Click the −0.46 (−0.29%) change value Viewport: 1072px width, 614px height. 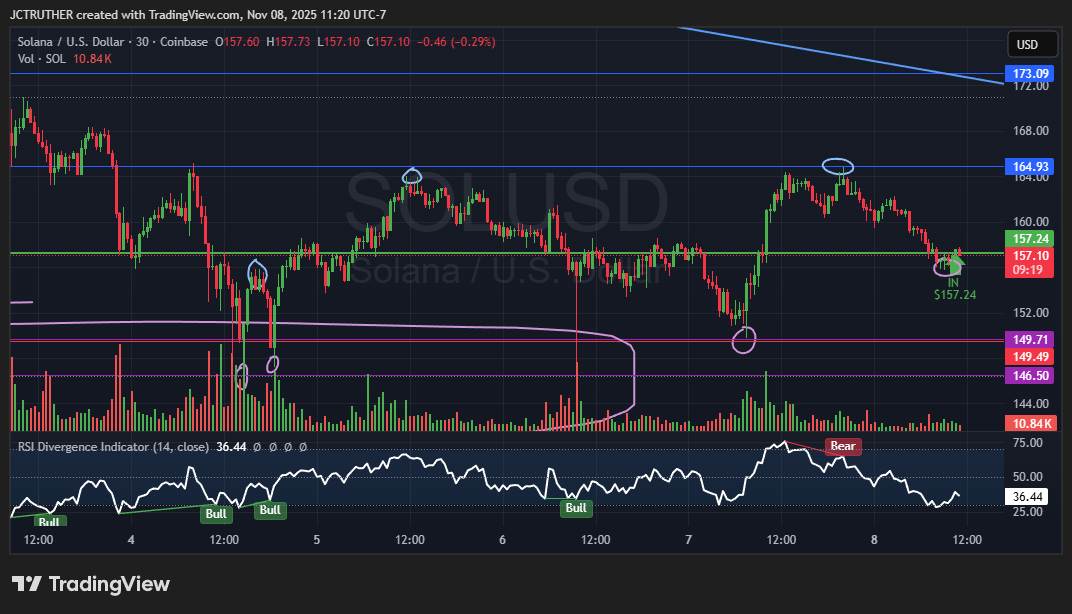[456, 42]
